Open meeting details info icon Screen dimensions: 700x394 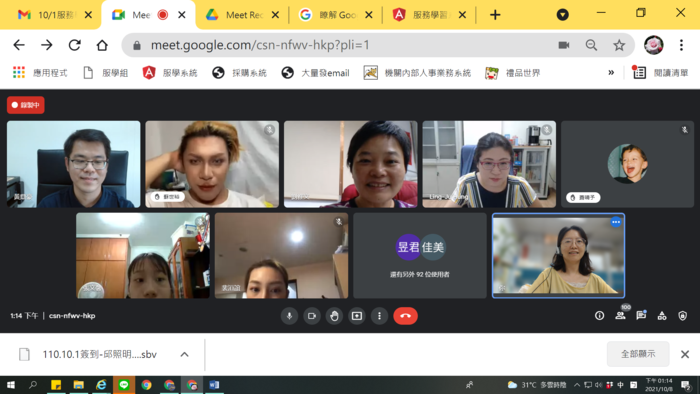coord(599,316)
